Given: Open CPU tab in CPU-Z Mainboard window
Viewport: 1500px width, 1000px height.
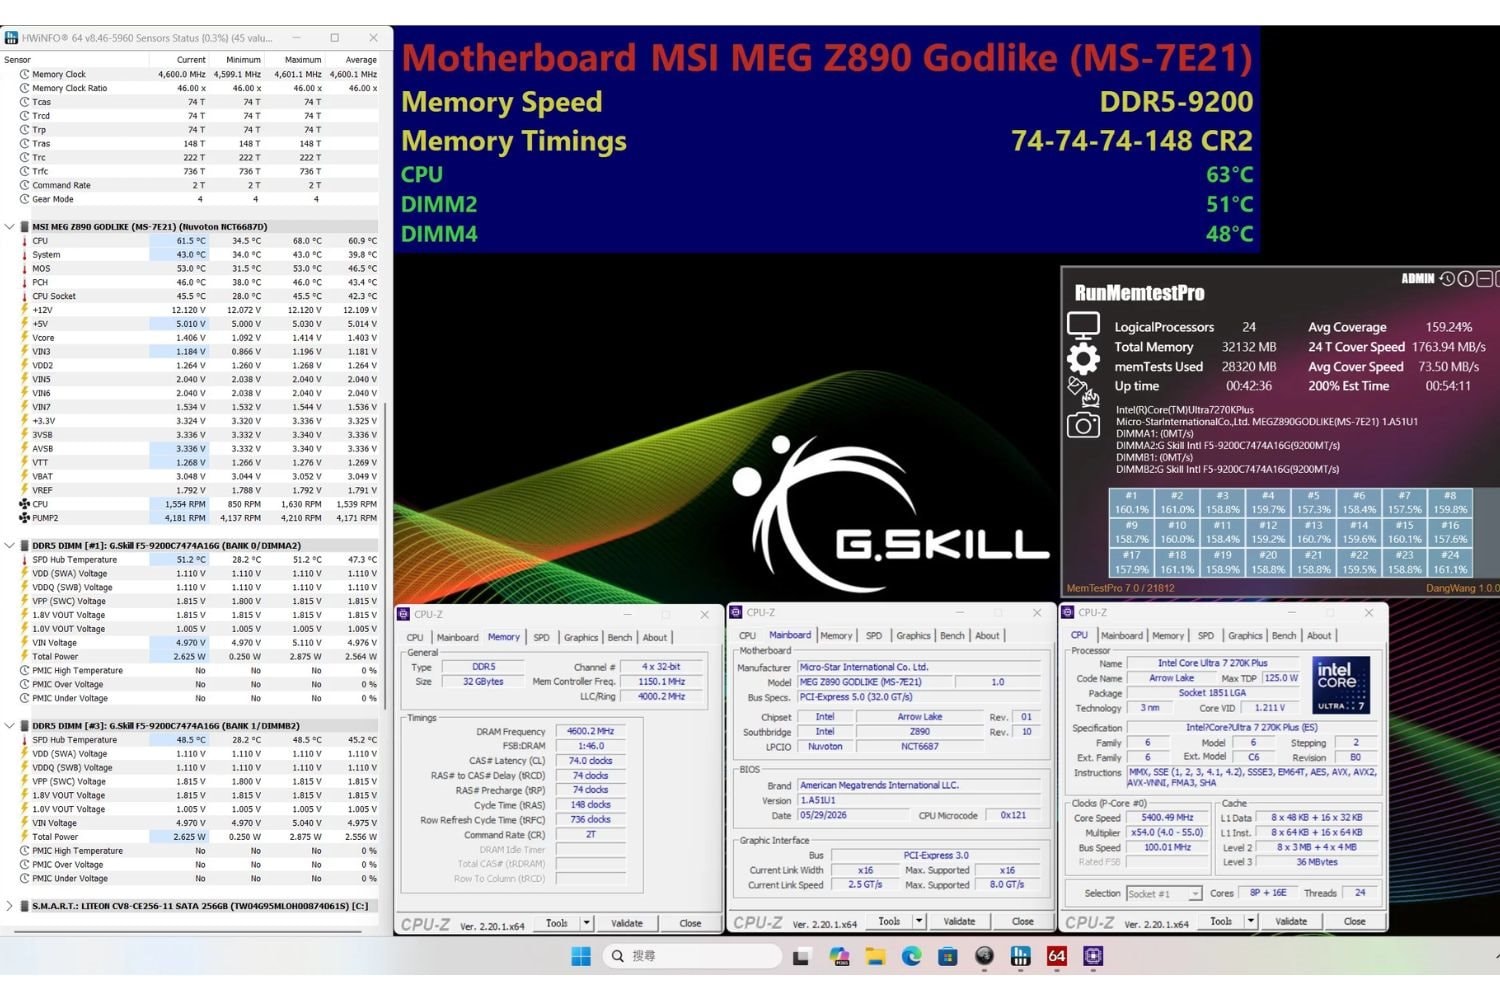Looking at the screenshot, I should tap(747, 635).
